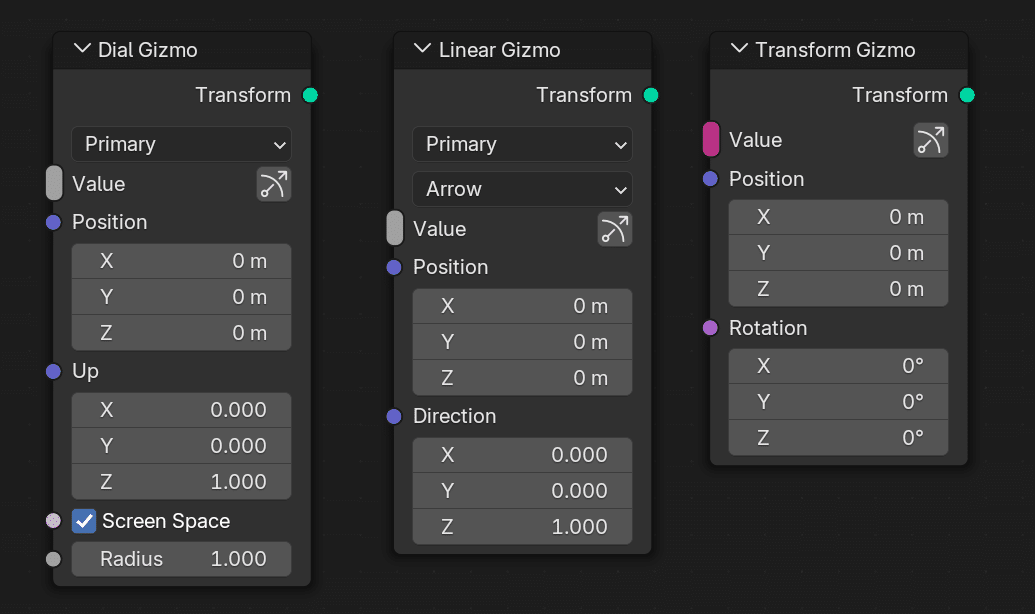
Task: Click the Transform Gizmo value pin icon
Action: (x=930, y=140)
